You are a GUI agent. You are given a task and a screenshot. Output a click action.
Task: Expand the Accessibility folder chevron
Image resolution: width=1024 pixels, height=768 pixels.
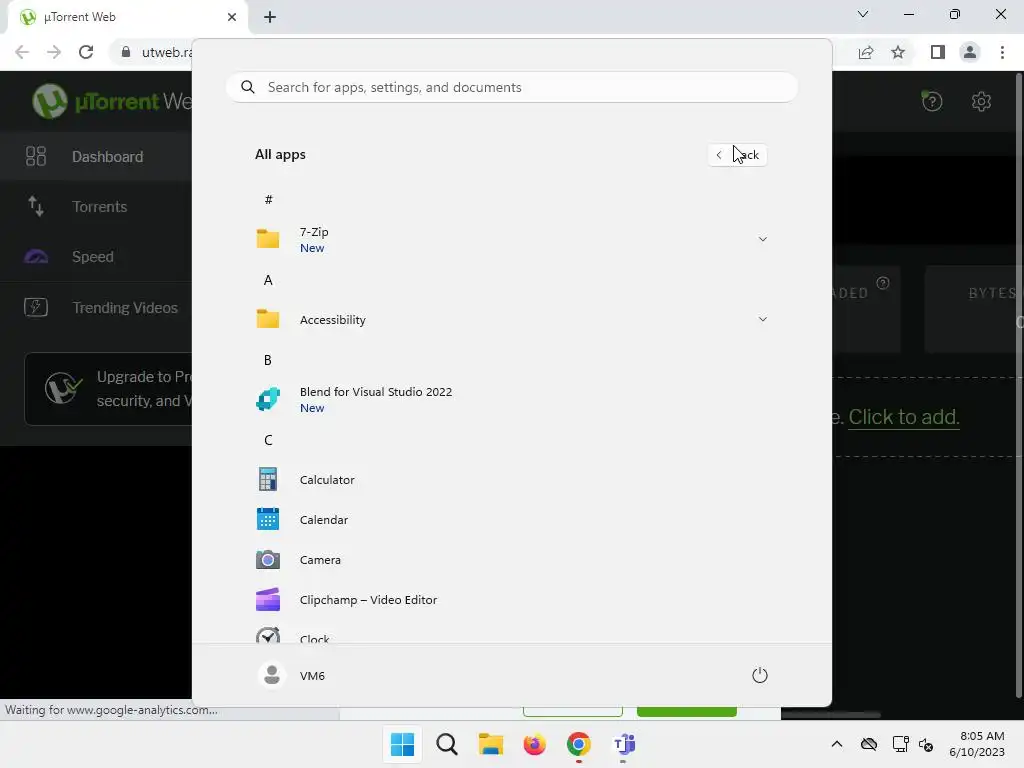click(762, 319)
